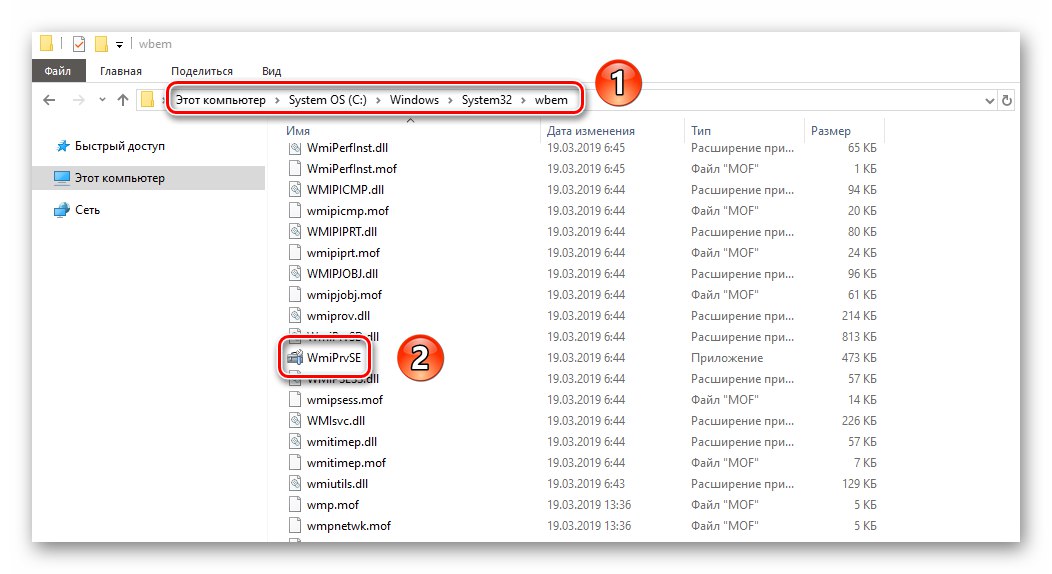
Task: Click the properties checkmark icon in title bar
Action: click(x=79, y=44)
